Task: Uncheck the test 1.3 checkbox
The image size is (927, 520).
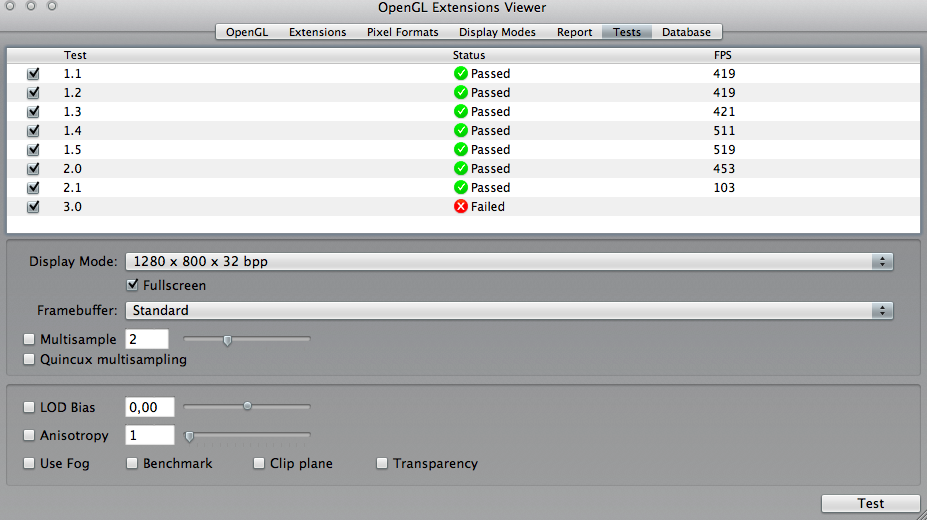Action: [33, 112]
